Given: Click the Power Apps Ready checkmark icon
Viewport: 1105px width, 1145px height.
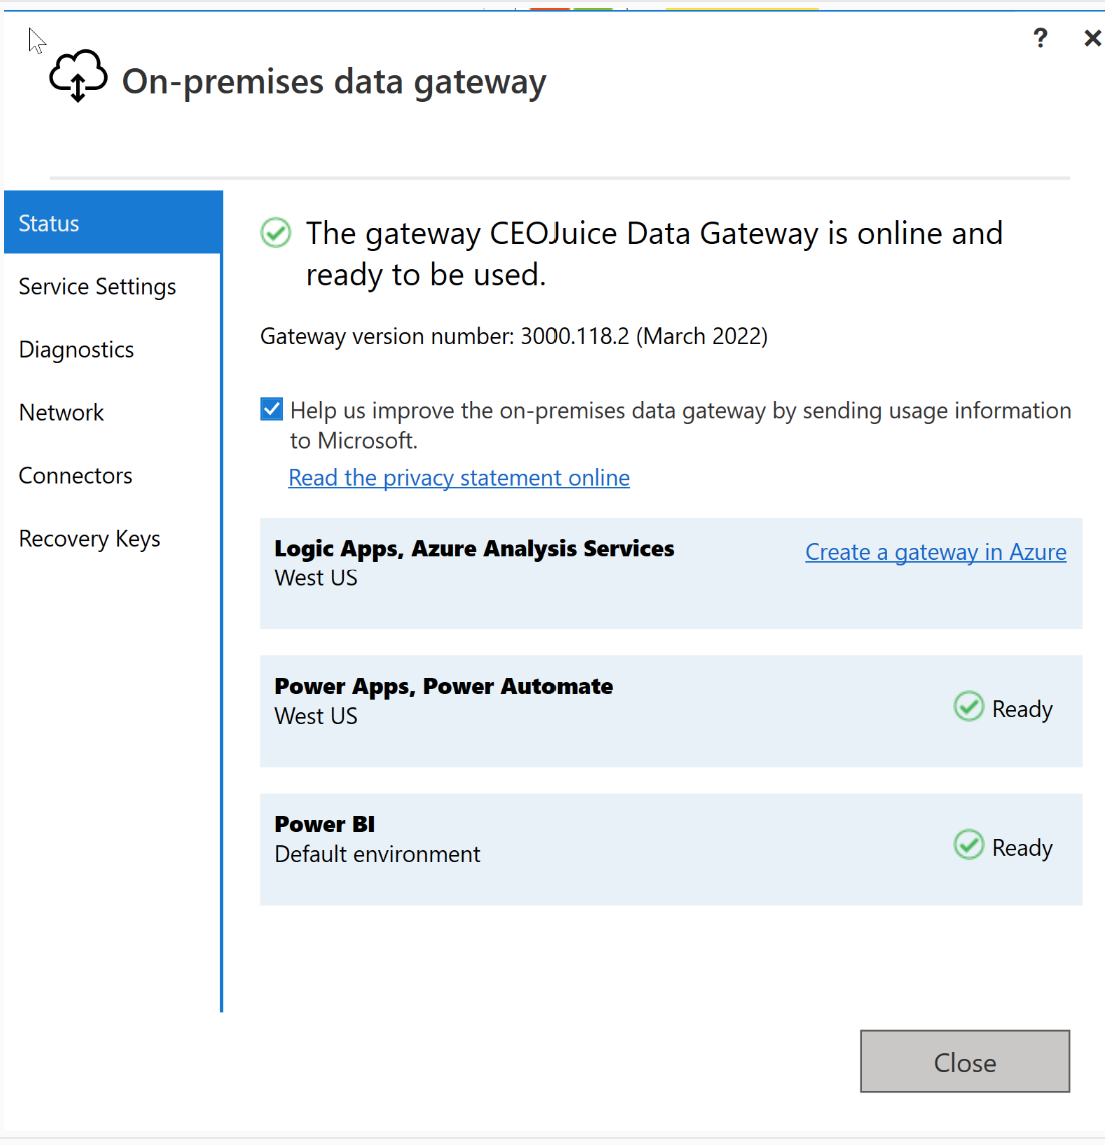Looking at the screenshot, I should tap(968, 707).
